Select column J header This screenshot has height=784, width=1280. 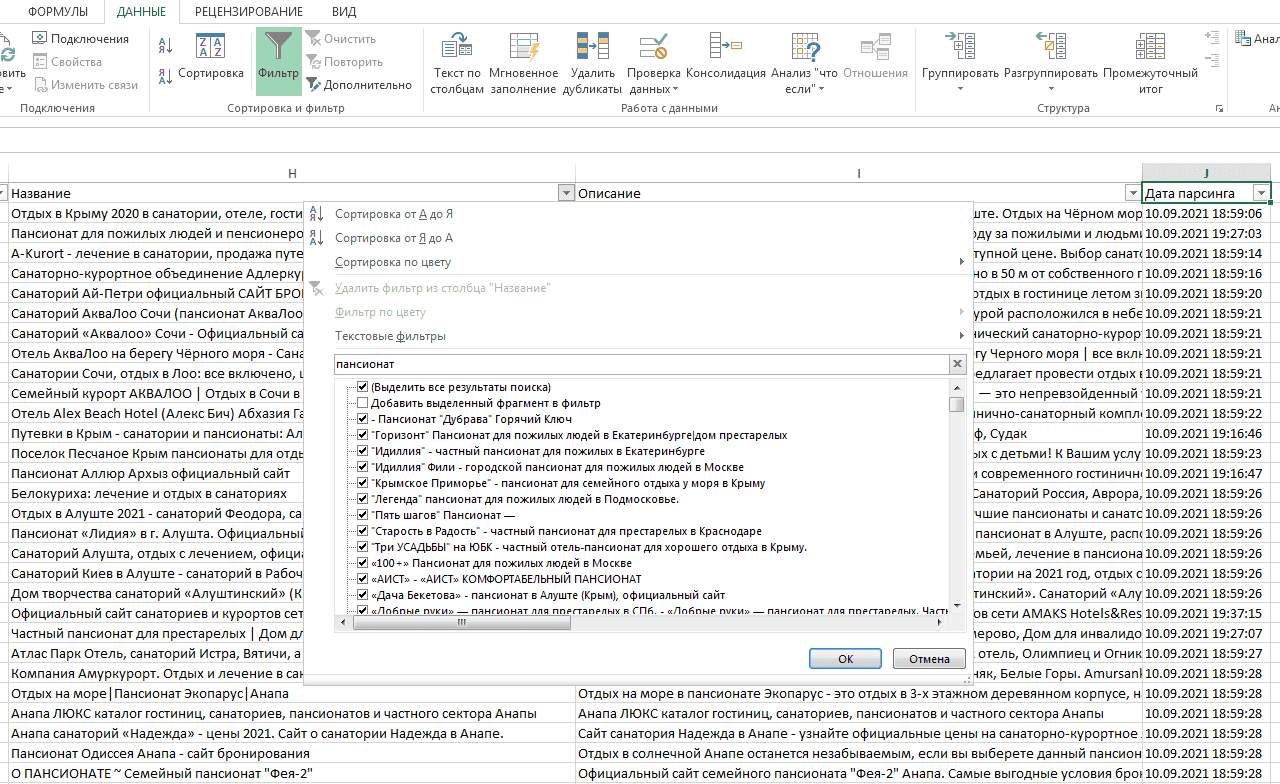tap(1206, 173)
